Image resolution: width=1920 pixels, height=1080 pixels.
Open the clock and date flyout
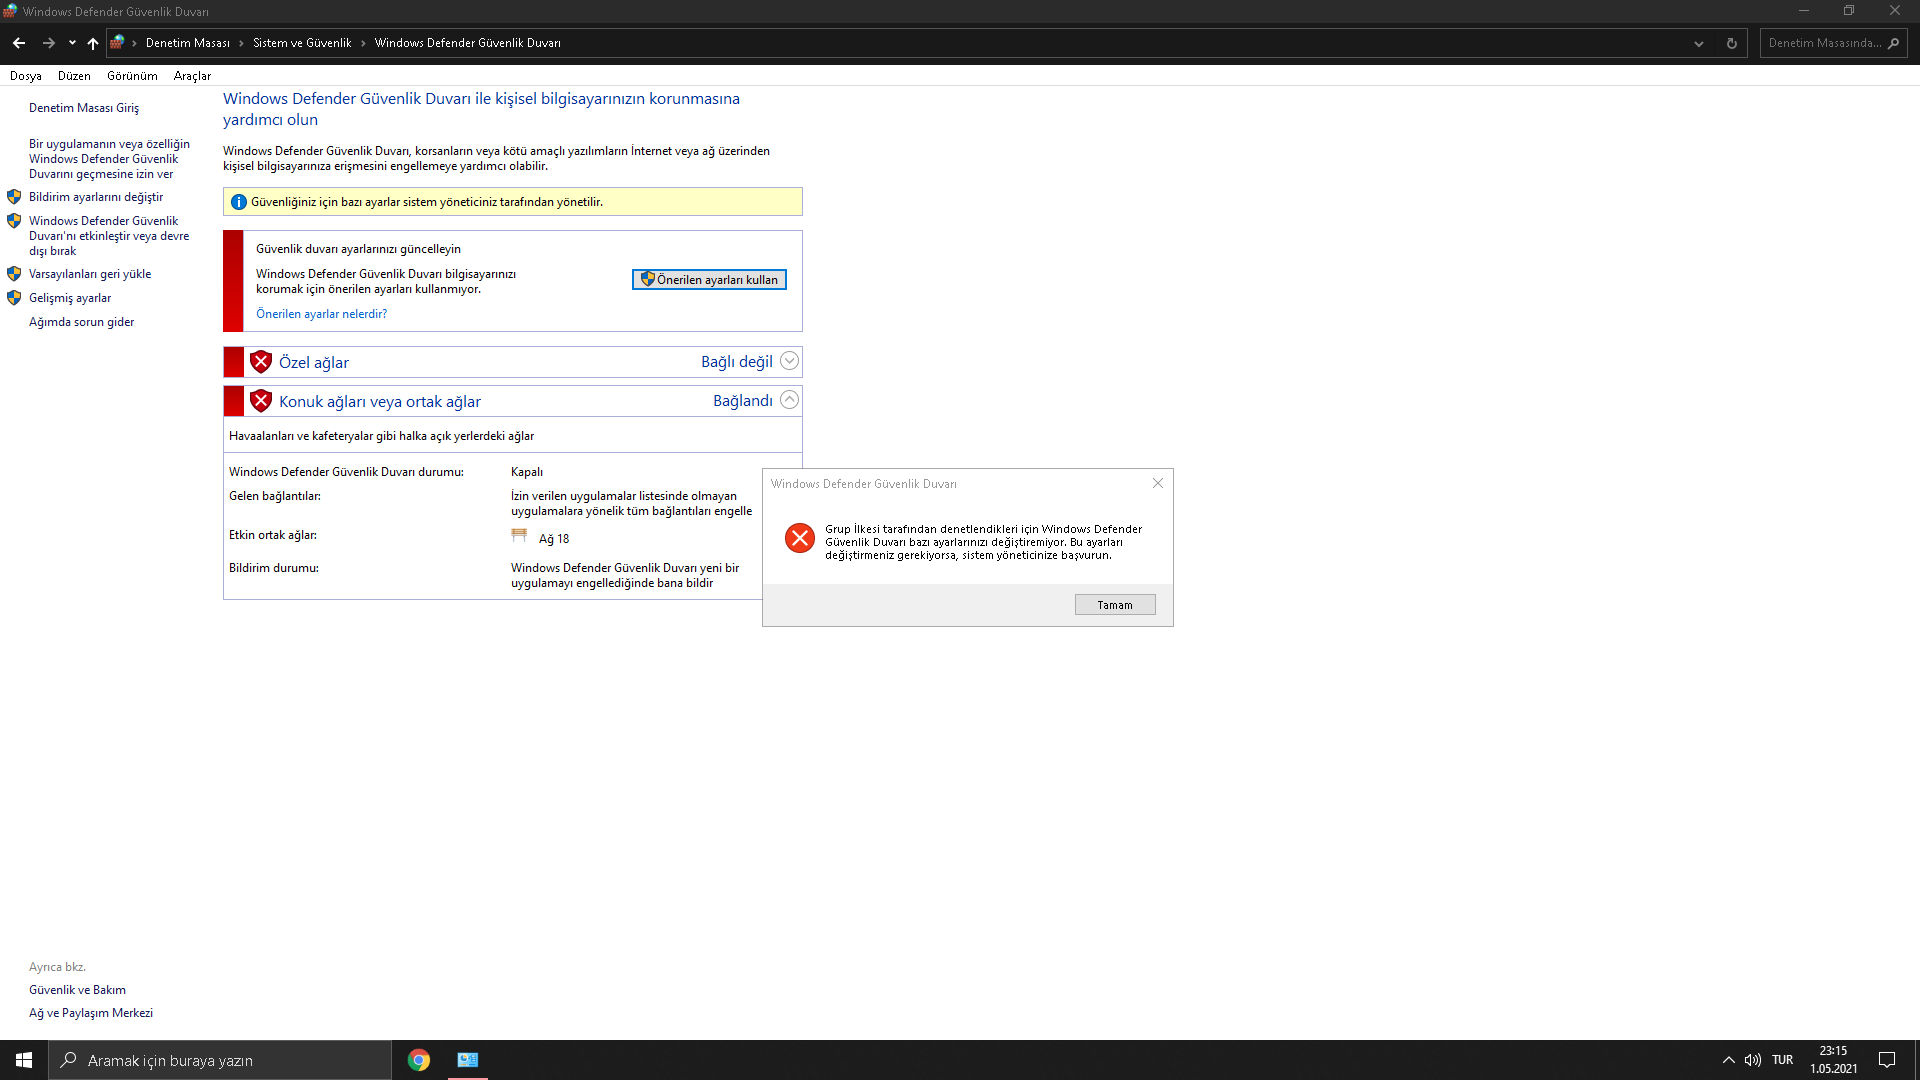click(1833, 1060)
